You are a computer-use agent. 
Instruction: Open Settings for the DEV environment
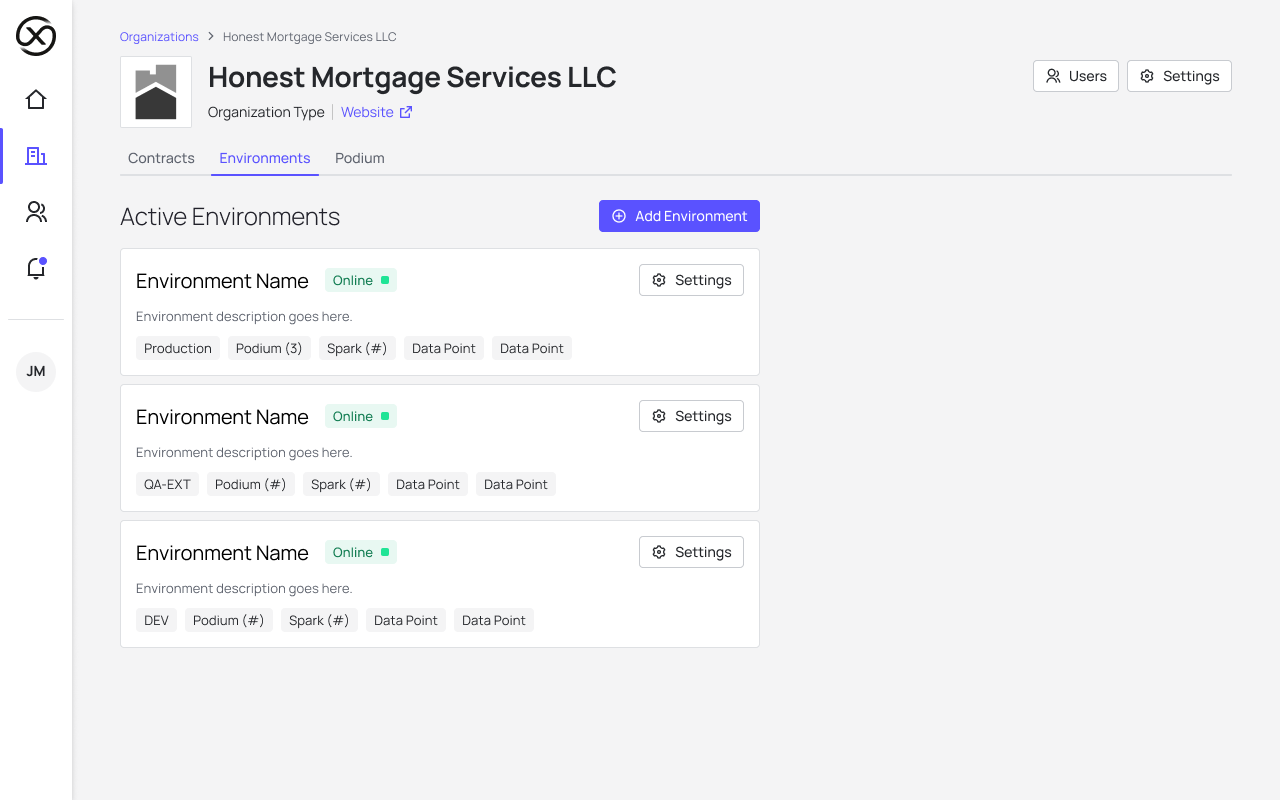691,552
